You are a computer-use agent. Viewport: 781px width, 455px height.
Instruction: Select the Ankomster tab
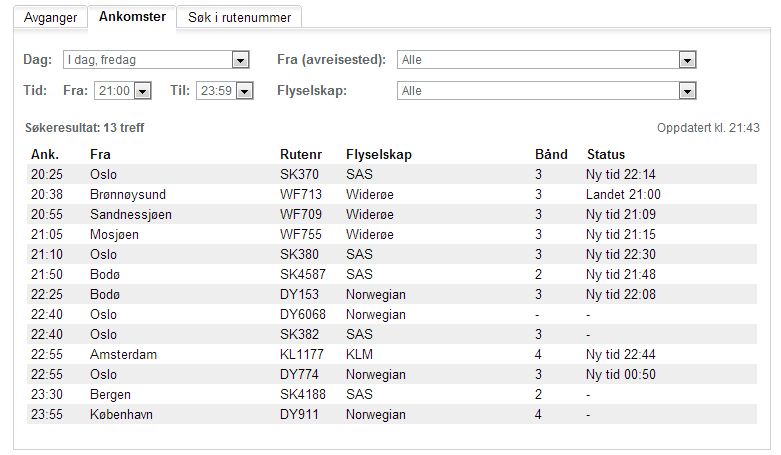pyautogui.click(x=132, y=17)
